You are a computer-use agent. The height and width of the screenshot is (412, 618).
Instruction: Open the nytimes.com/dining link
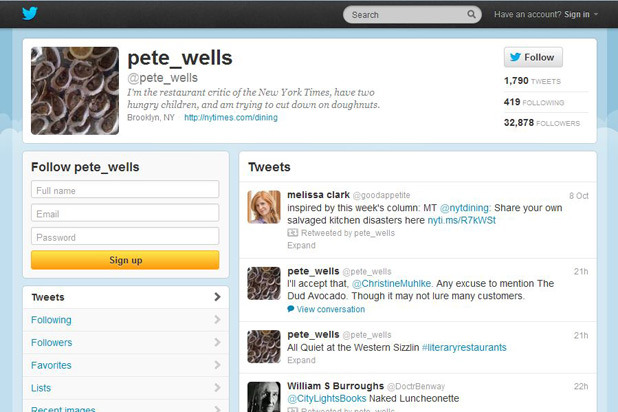[x=231, y=117]
